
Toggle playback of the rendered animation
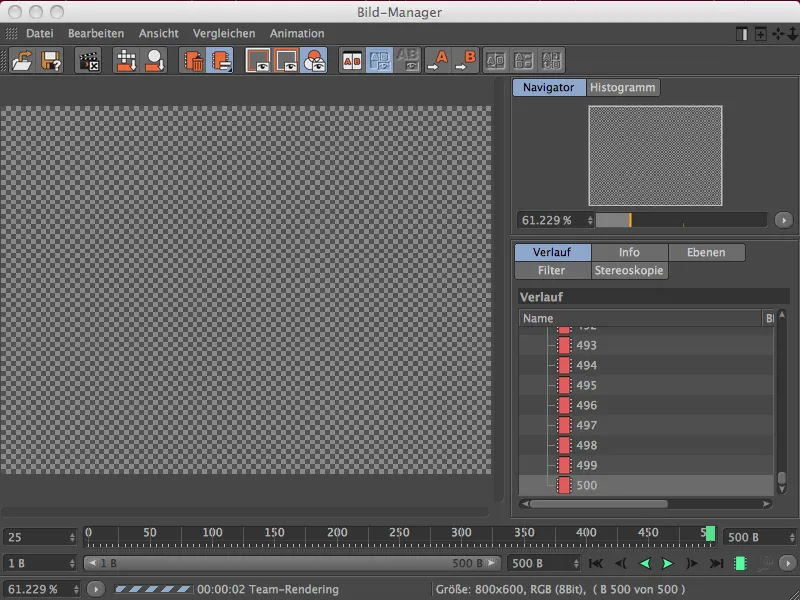(x=666, y=564)
